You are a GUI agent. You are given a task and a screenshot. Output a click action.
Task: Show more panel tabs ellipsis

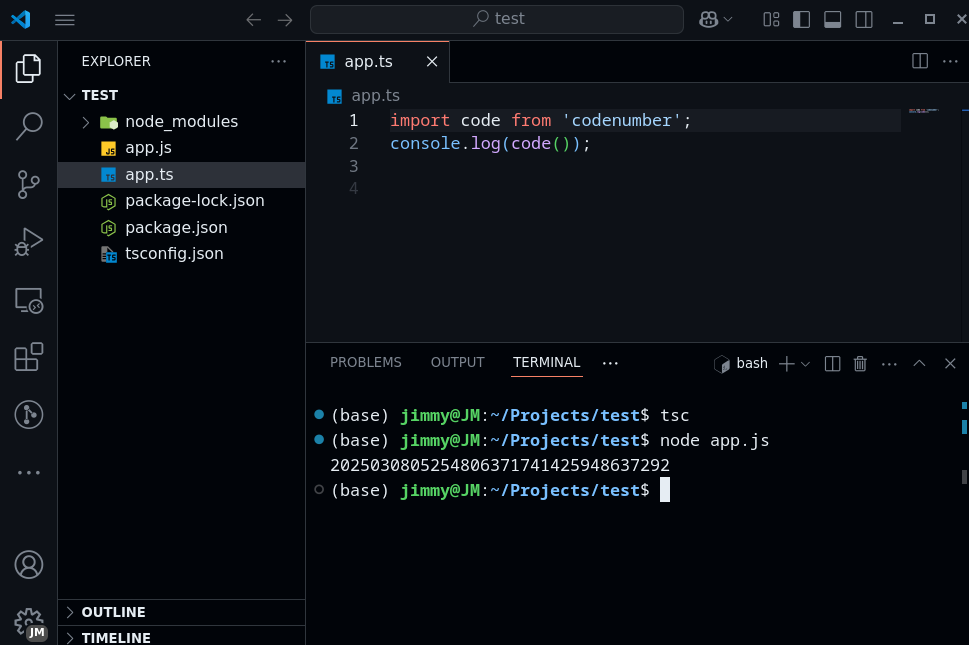[x=610, y=363]
